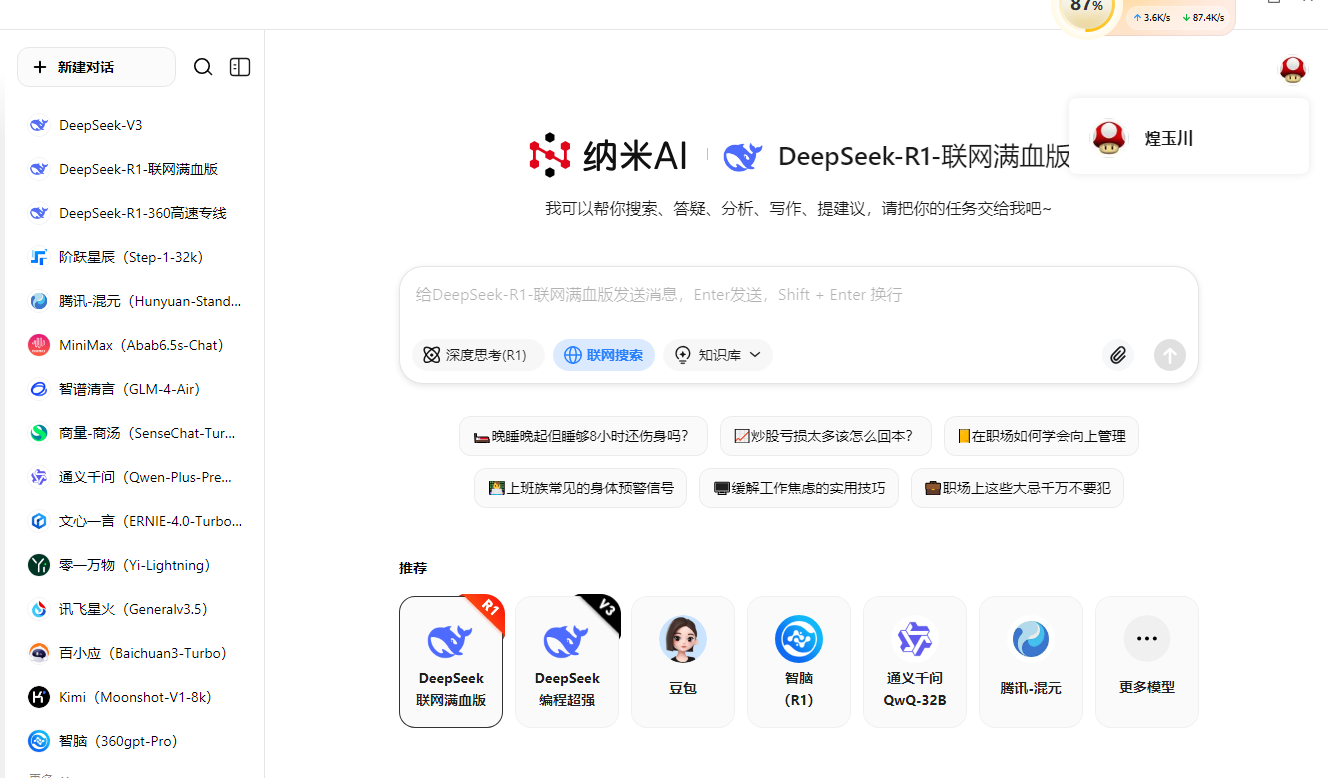Viewport: 1328px width, 778px height.
Task: Choose suggestion 缓解工作焦虑的实用技巧
Action: click(799, 488)
